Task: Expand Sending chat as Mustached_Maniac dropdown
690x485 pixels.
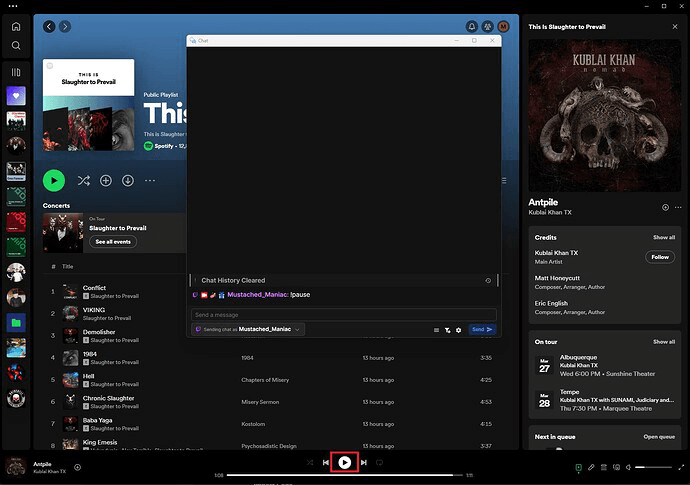Action: click(x=248, y=329)
